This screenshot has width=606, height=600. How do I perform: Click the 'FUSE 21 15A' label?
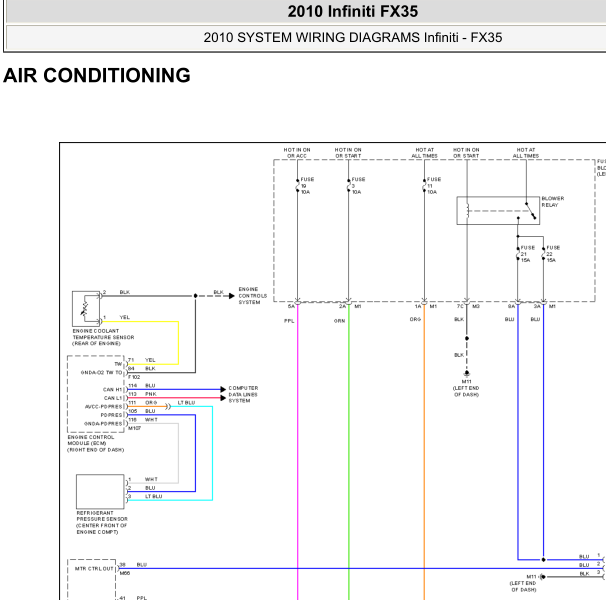point(528,254)
